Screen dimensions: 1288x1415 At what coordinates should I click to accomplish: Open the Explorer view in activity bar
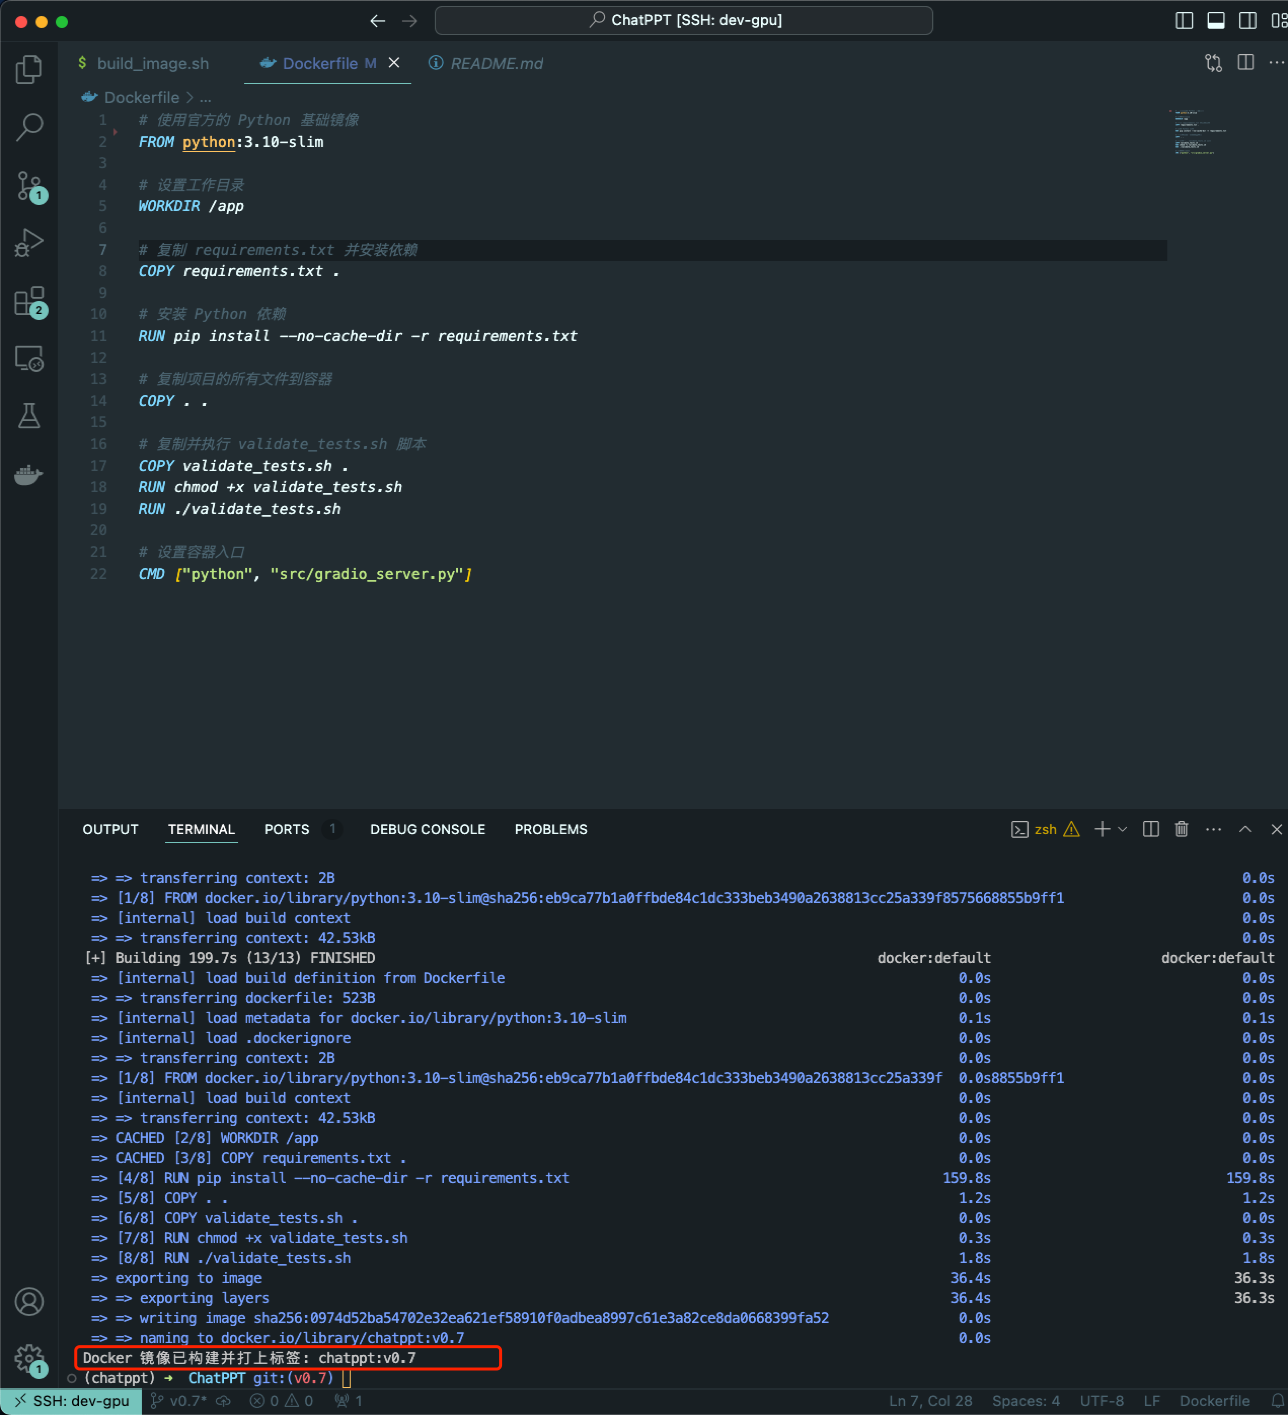[29, 69]
